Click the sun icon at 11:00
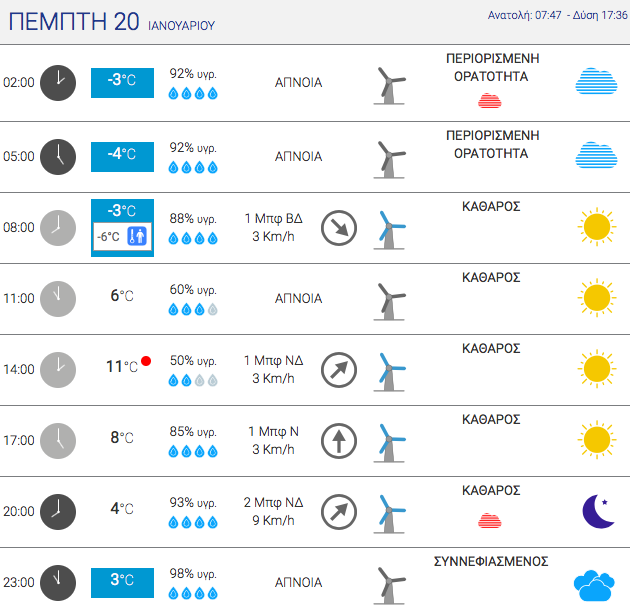 pos(597,298)
